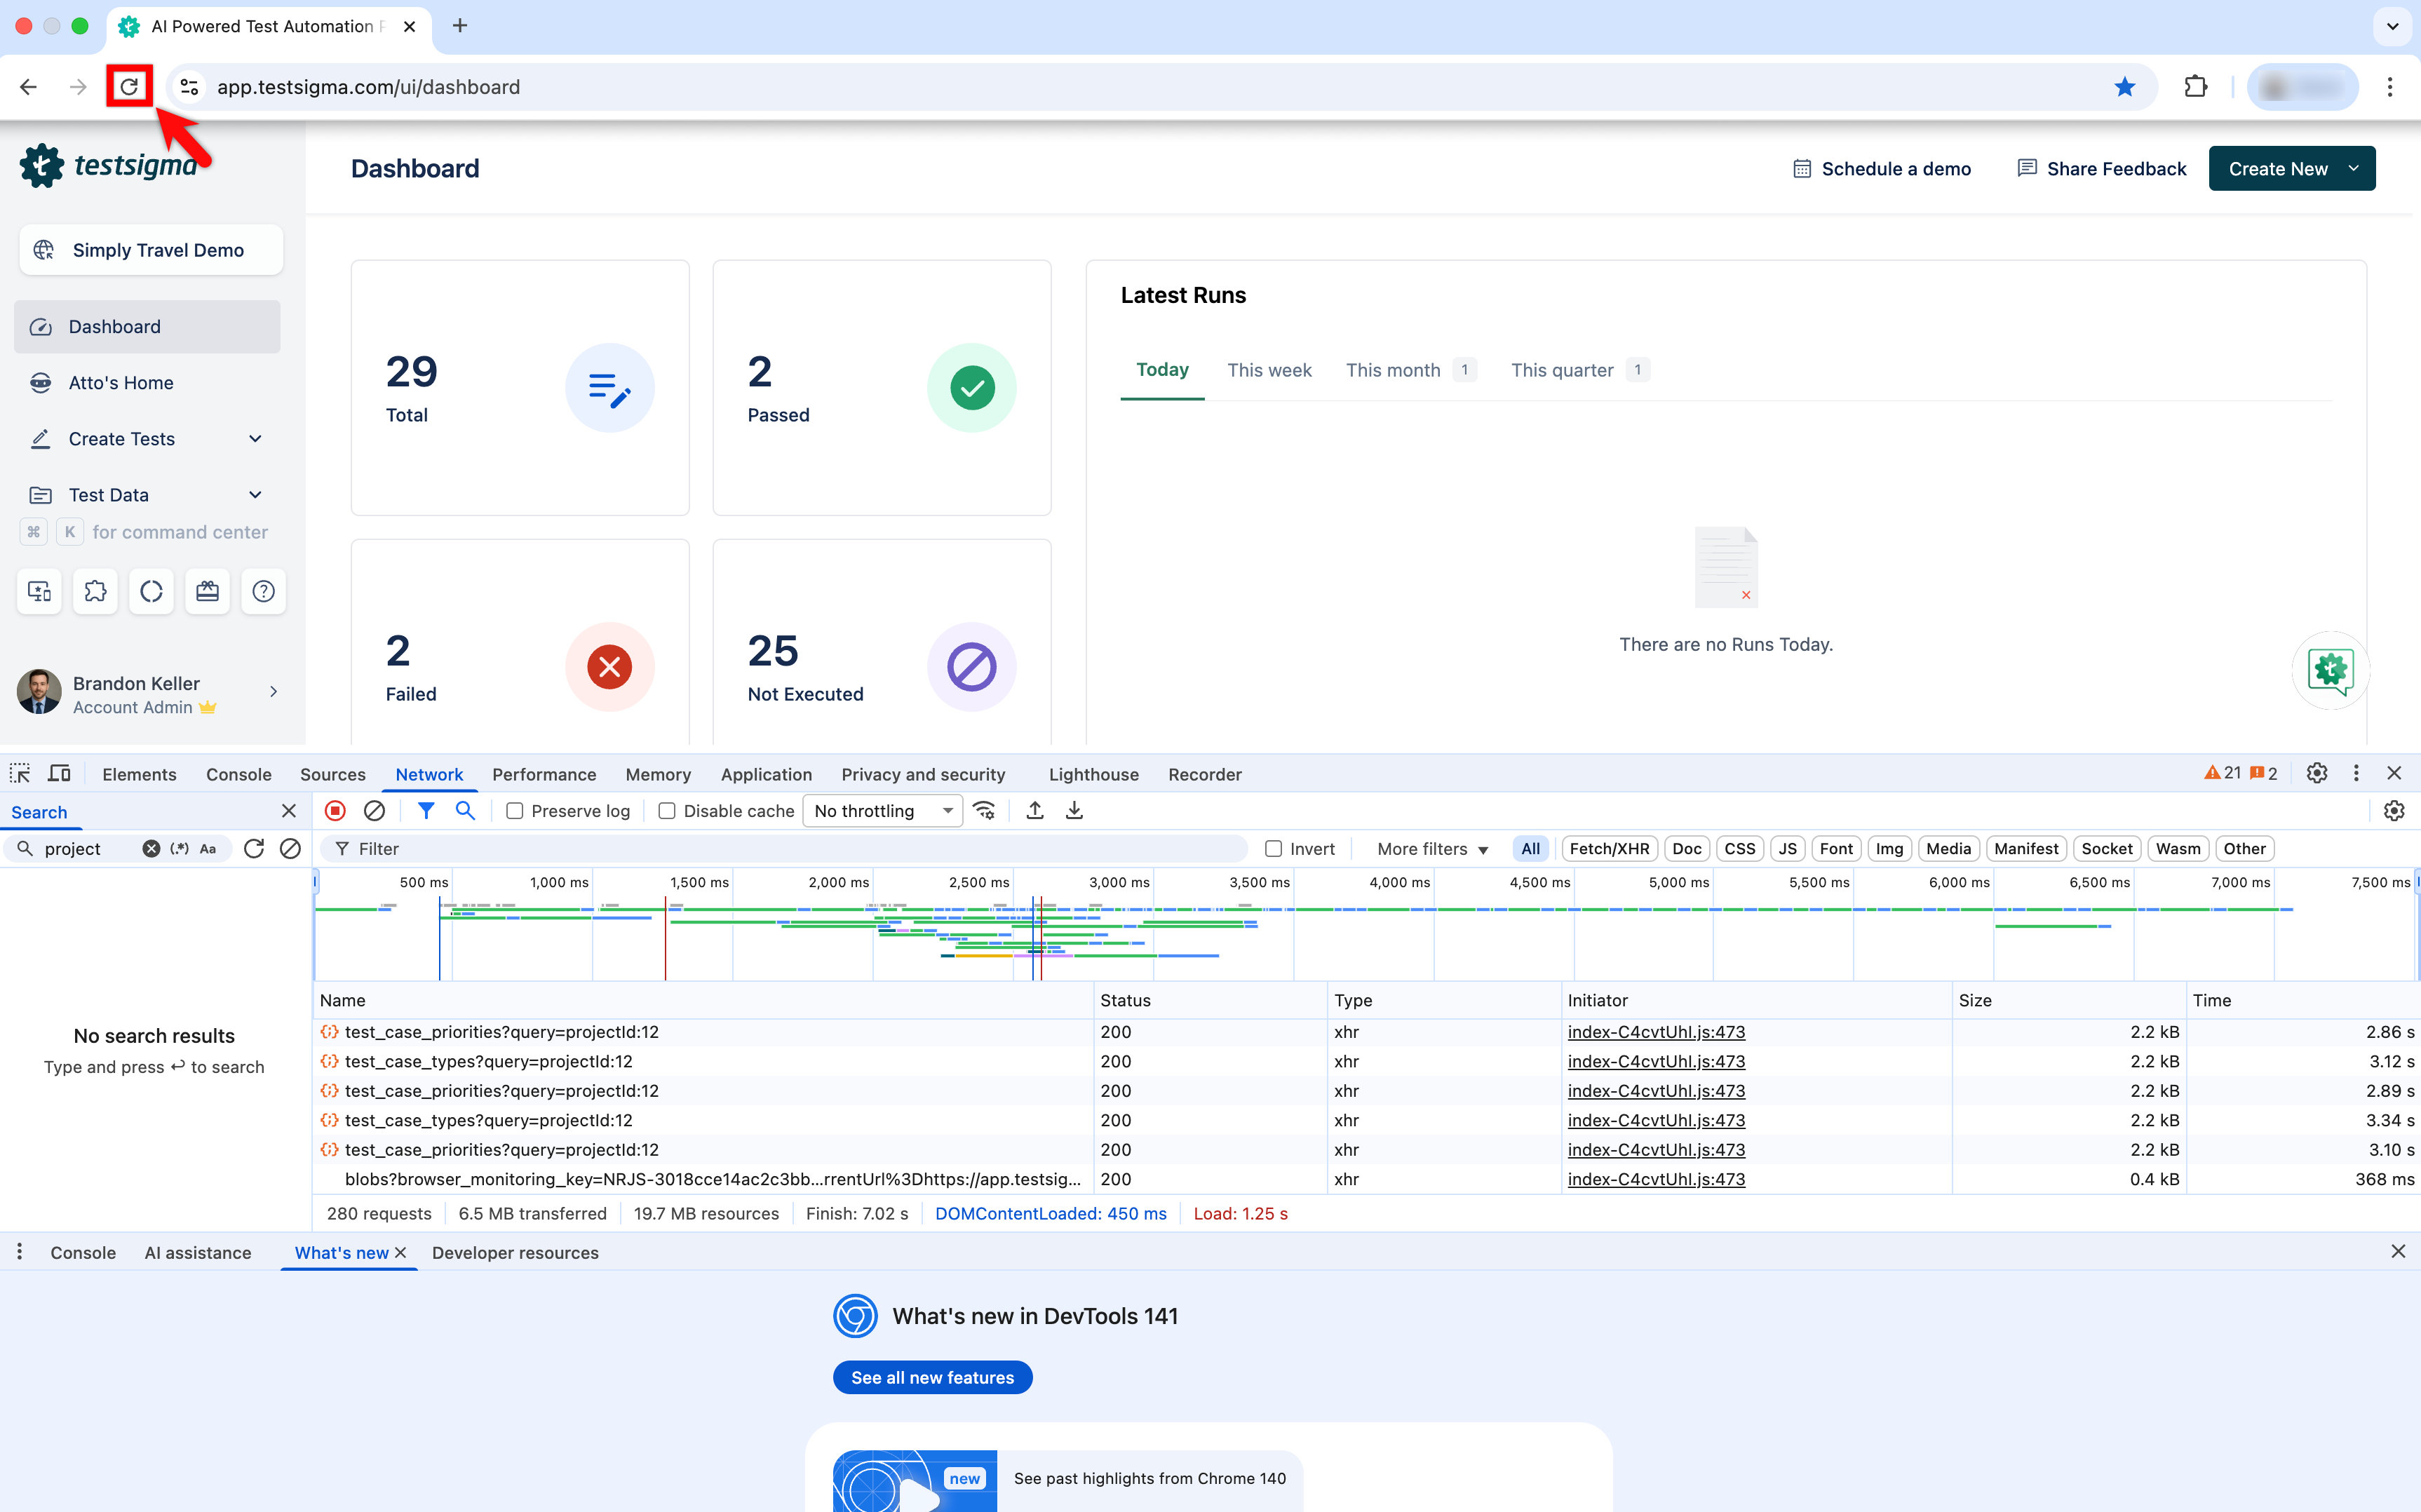Click the Testsigma chat assistant floating icon
Image resolution: width=2421 pixels, height=1512 pixels.
(2330, 670)
